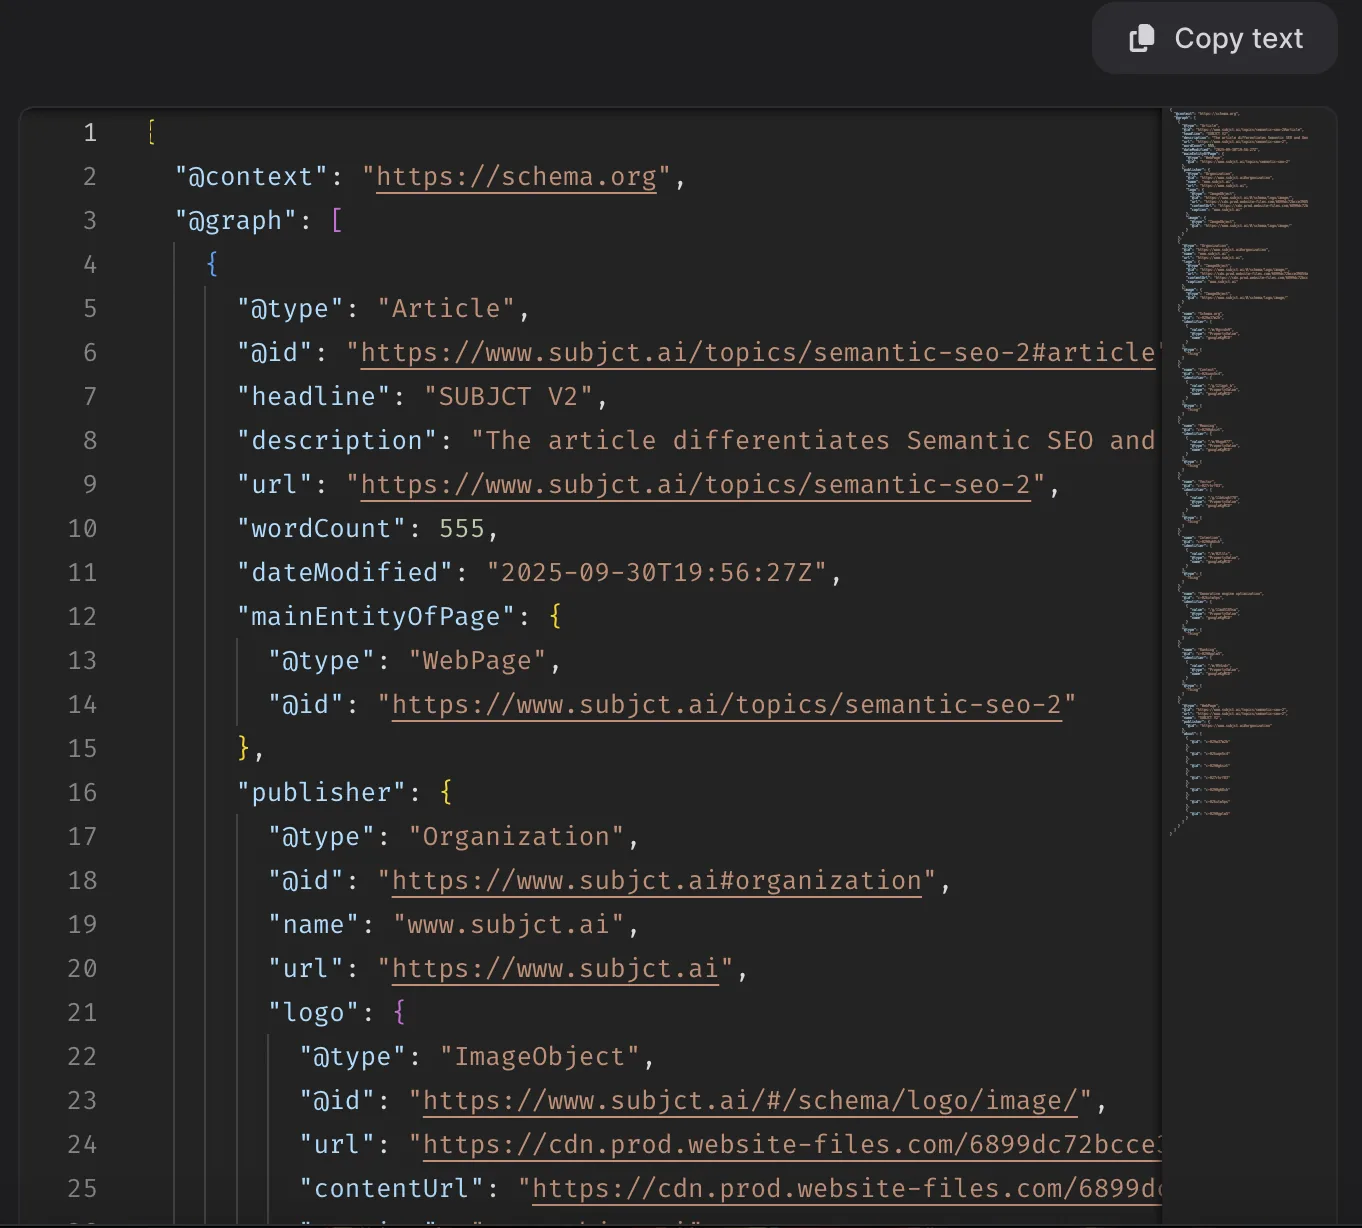The width and height of the screenshot is (1362, 1228).
Task: Click the opening bracket on line 1
Action: (x=151, y=133)
